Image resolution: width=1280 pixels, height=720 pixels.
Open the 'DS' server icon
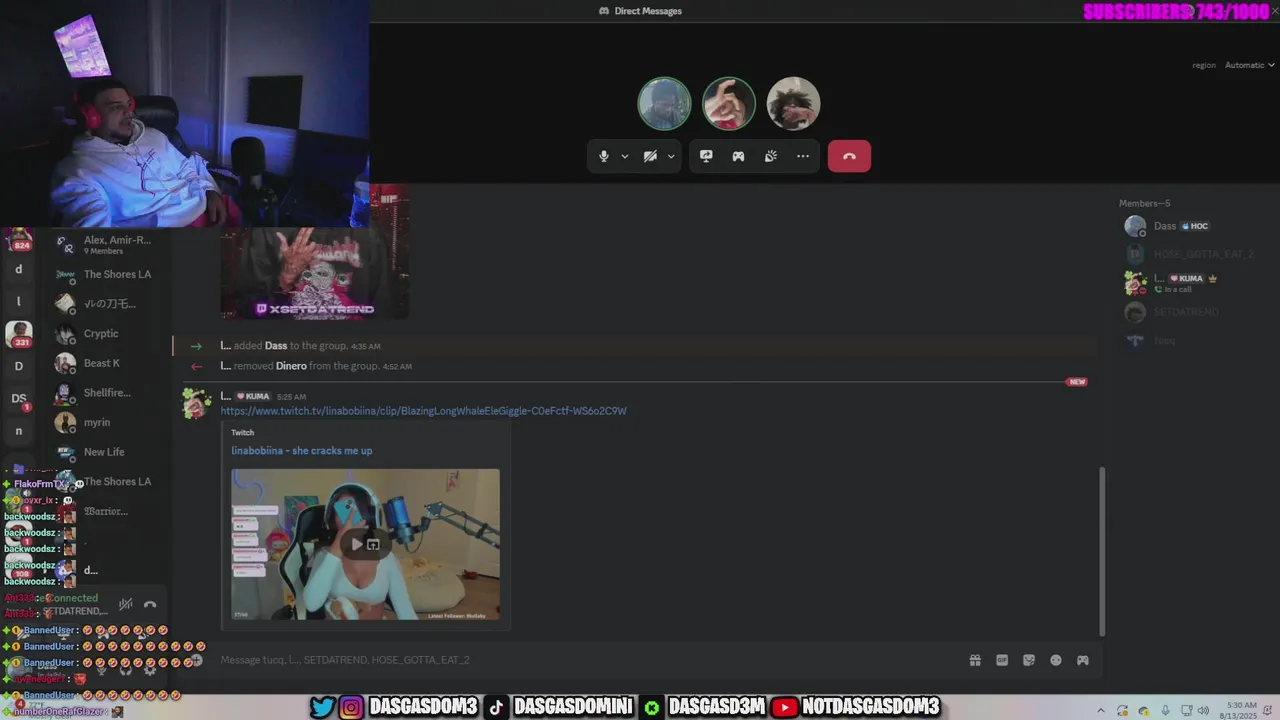(18, 398)
